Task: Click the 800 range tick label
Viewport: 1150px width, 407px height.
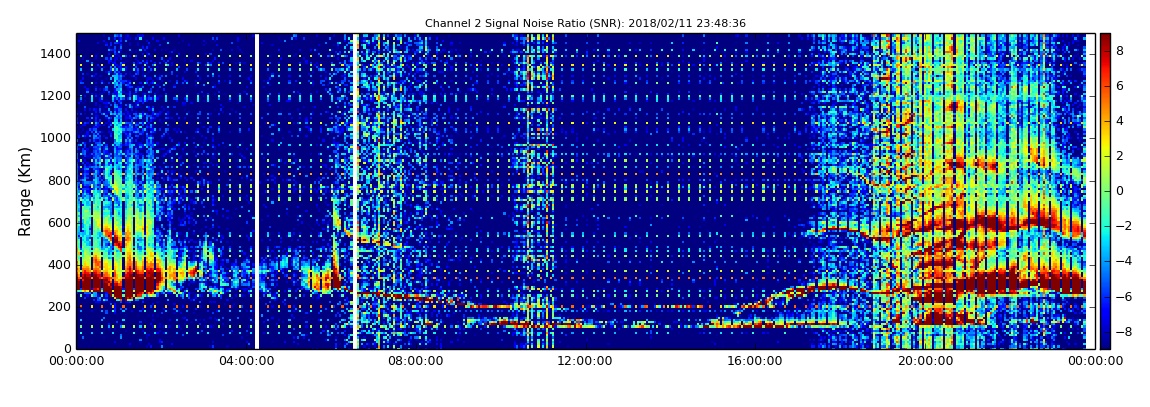Action: pos(60,180)
